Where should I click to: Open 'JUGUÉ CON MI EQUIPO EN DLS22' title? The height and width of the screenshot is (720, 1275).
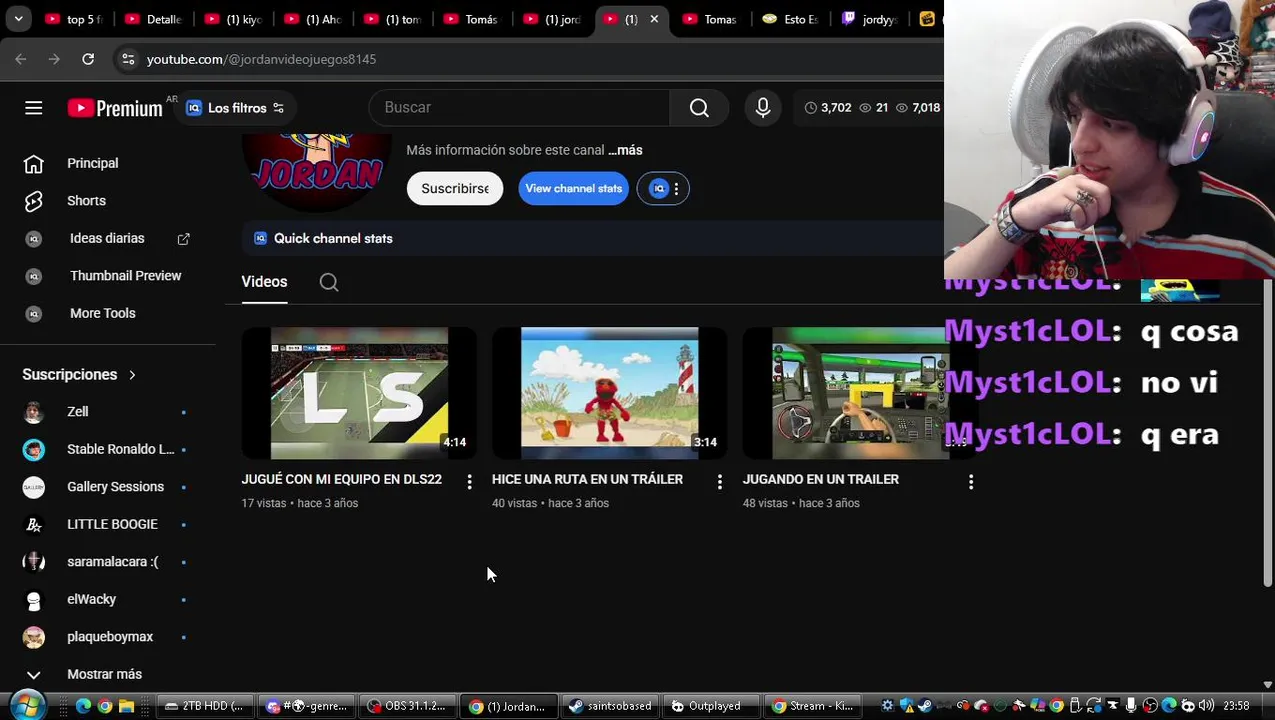click(x=341, y=480)
